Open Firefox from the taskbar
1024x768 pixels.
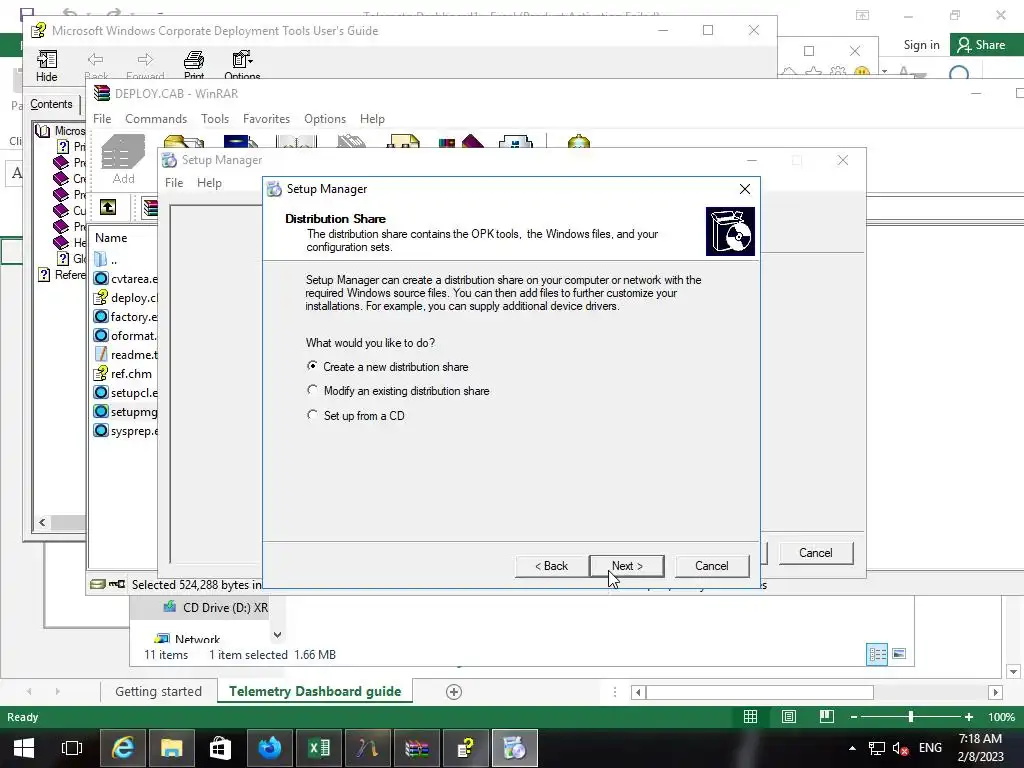[269, 748]
